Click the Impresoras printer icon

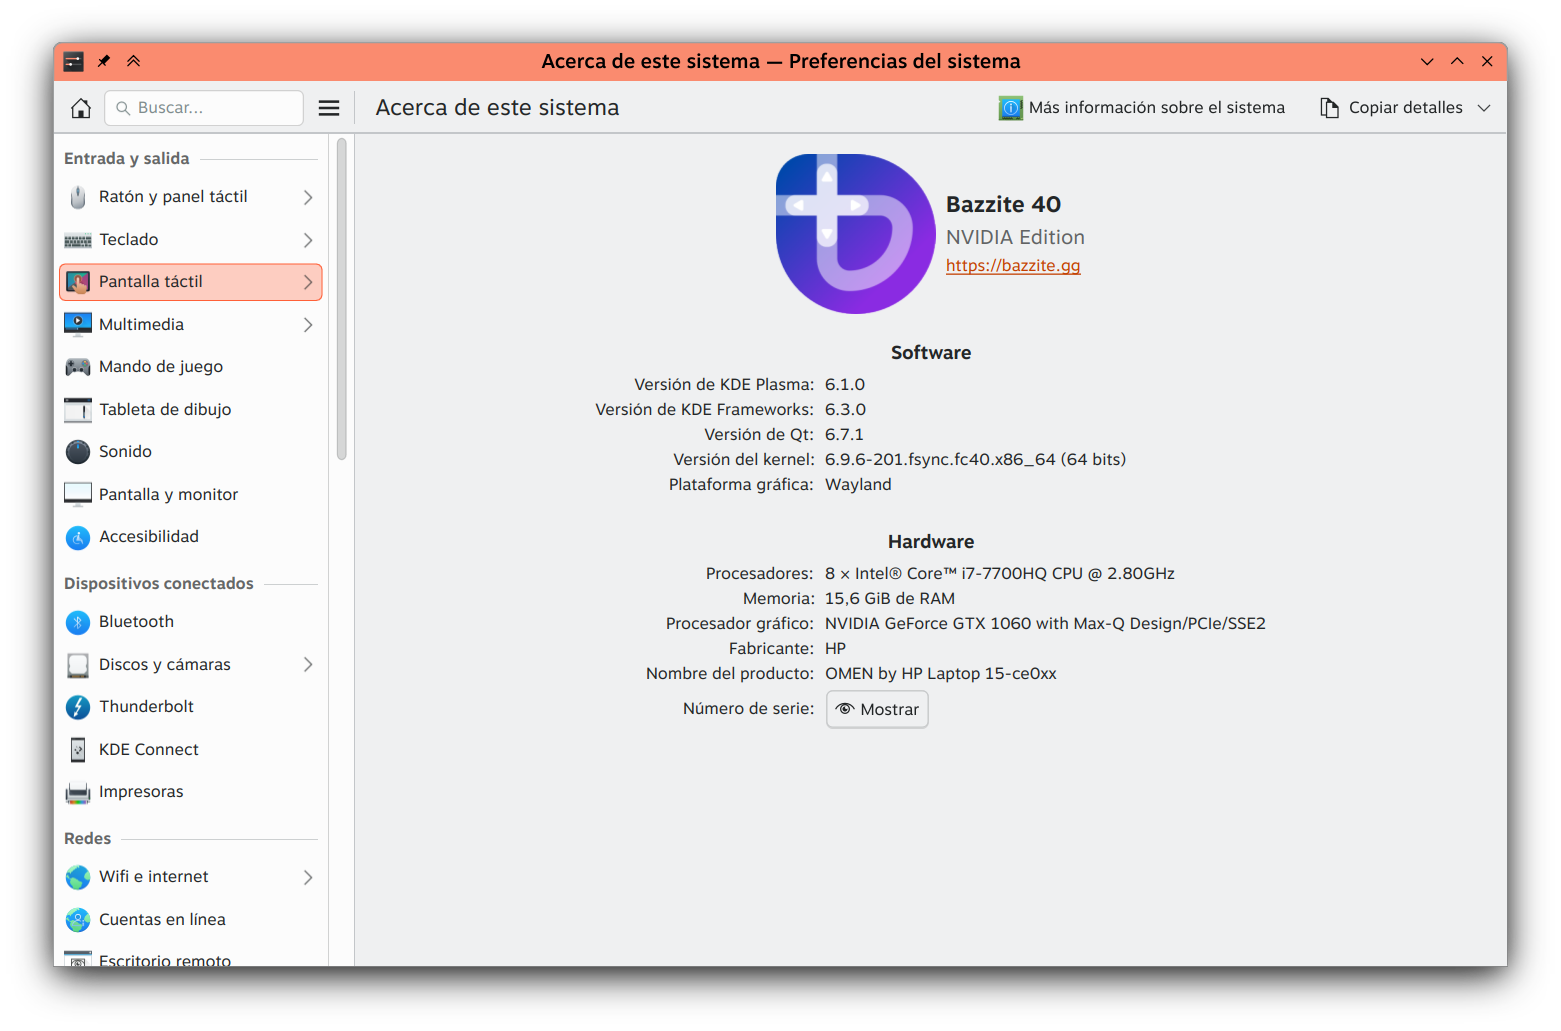(x=78, y=792)
